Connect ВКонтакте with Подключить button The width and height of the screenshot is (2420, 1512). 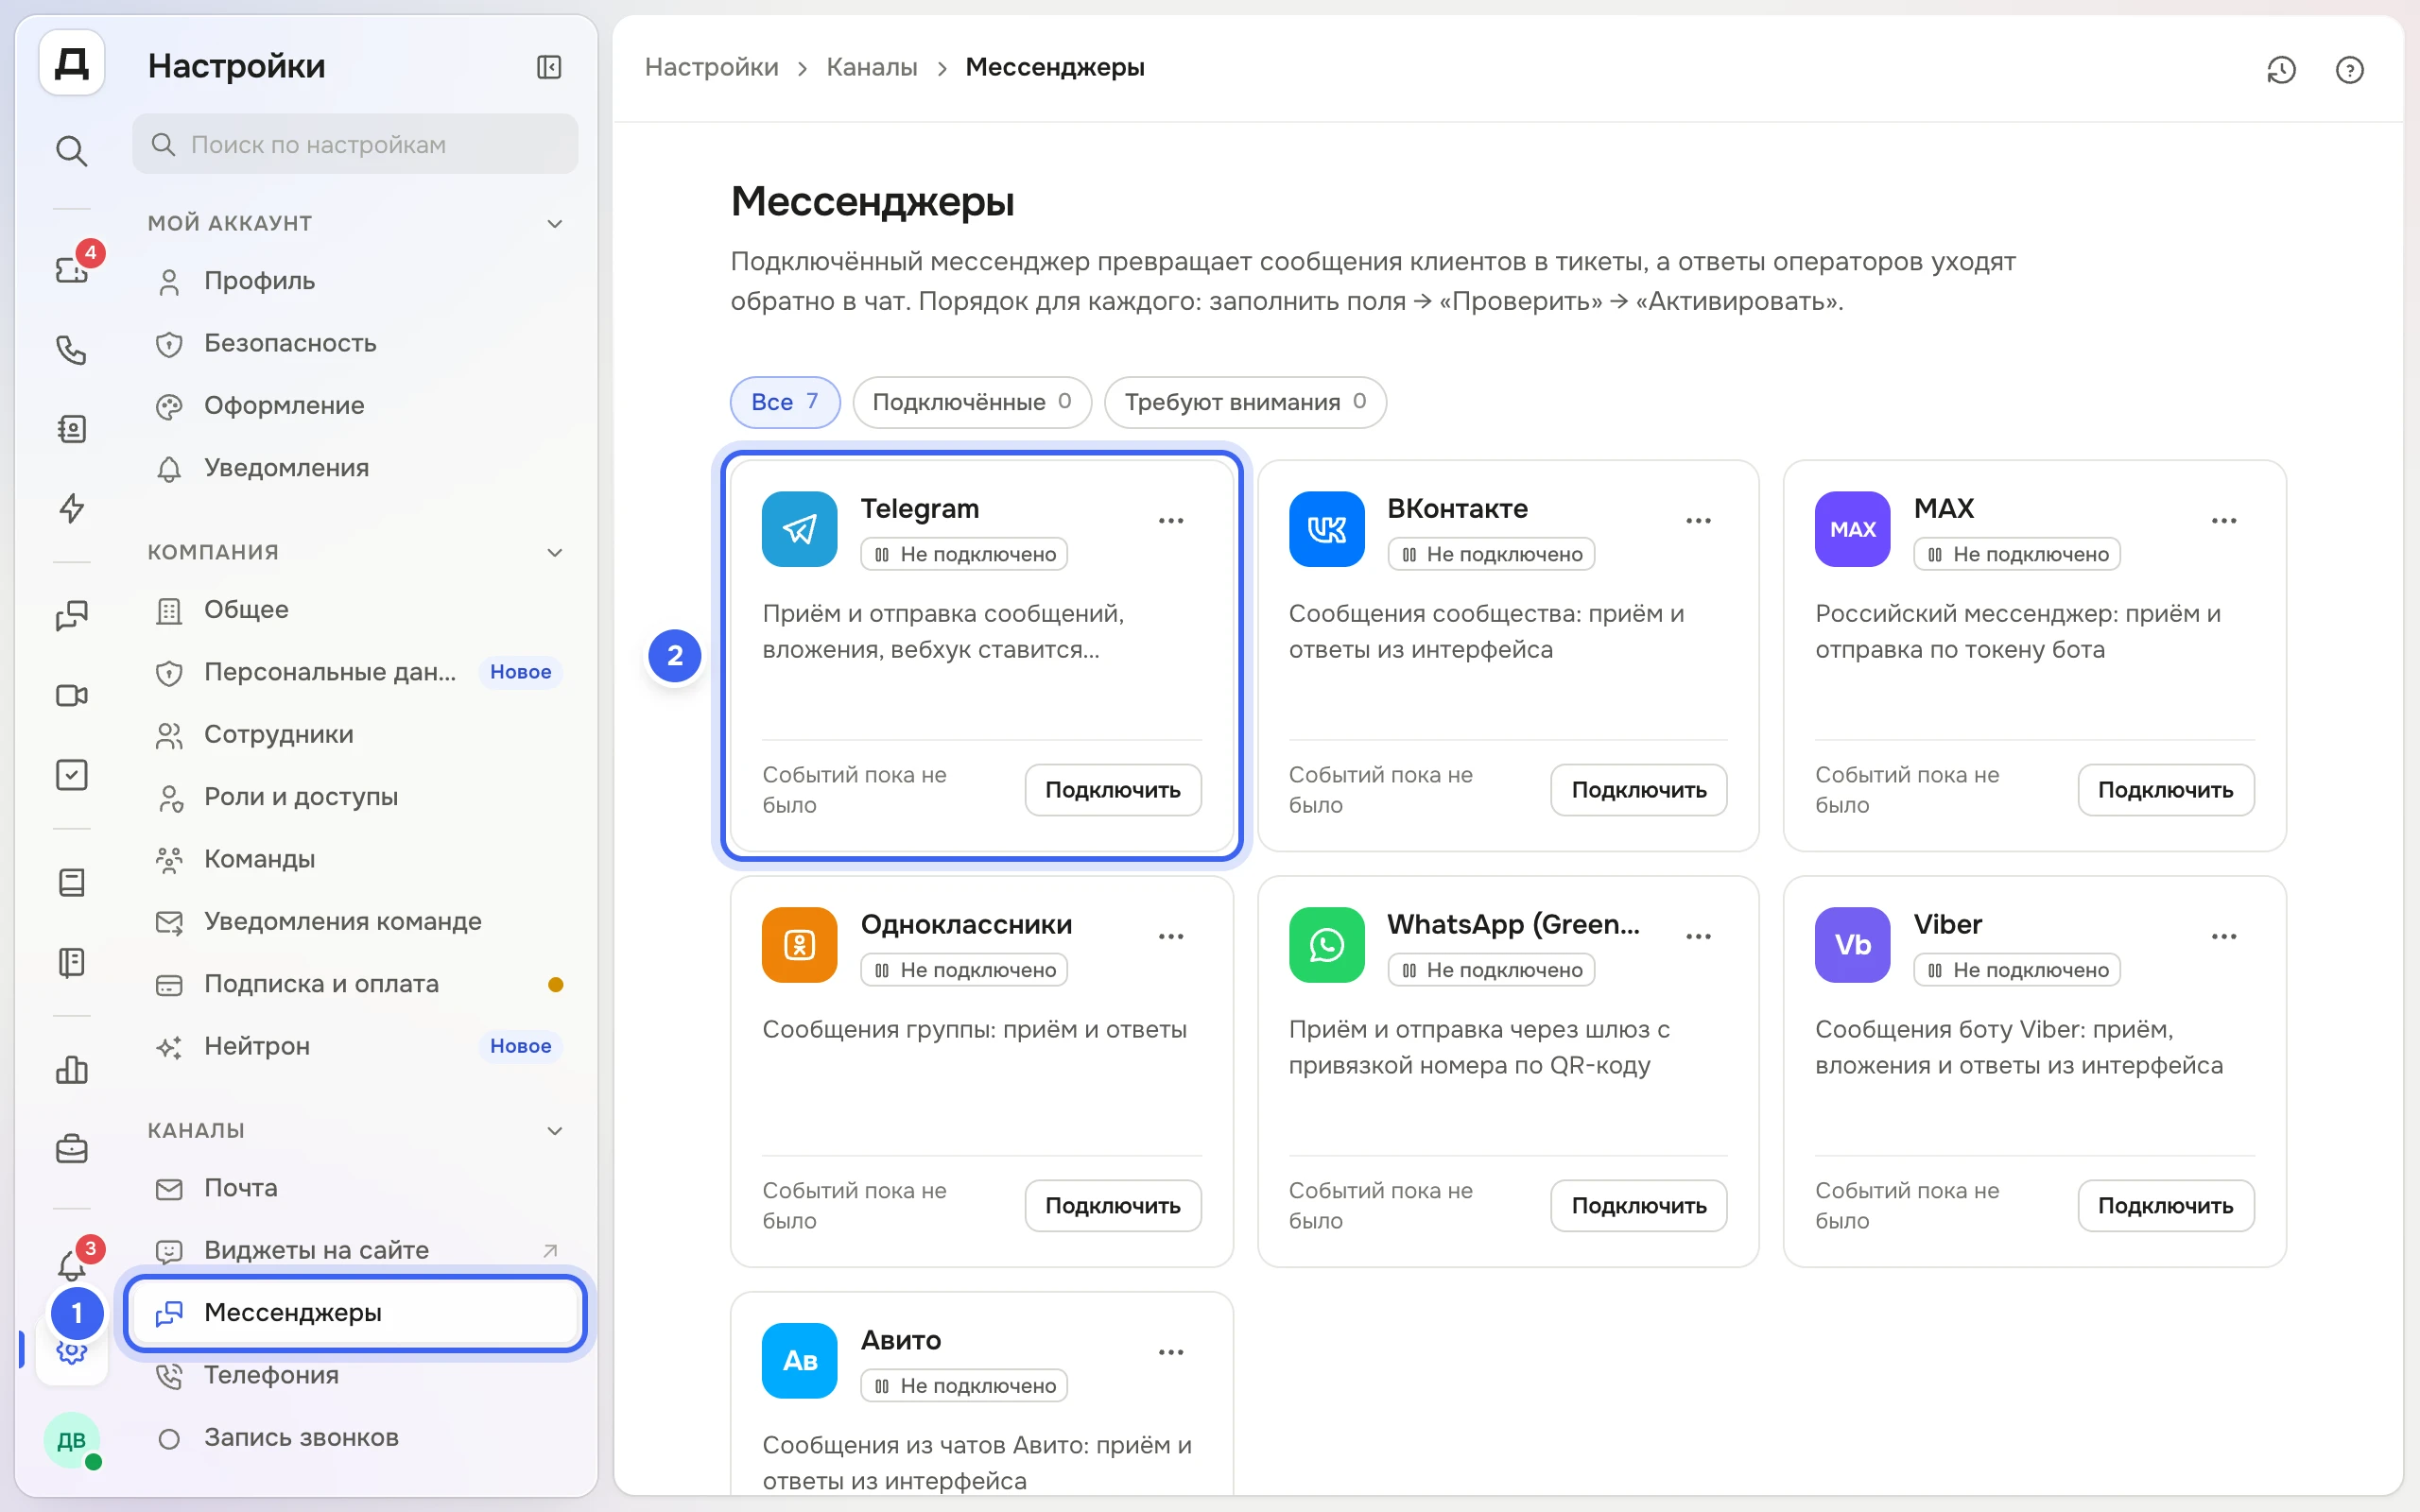click(x=1639, y=790)
